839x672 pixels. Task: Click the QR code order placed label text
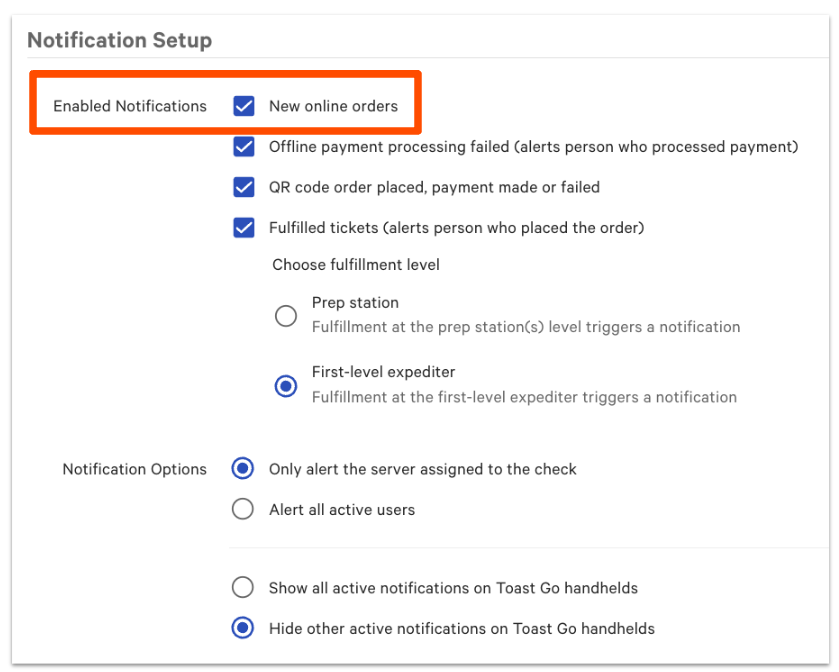point(434,187)
